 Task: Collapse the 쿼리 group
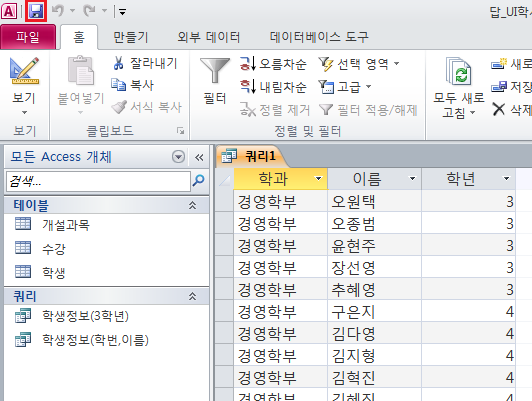tap(192, 296)
